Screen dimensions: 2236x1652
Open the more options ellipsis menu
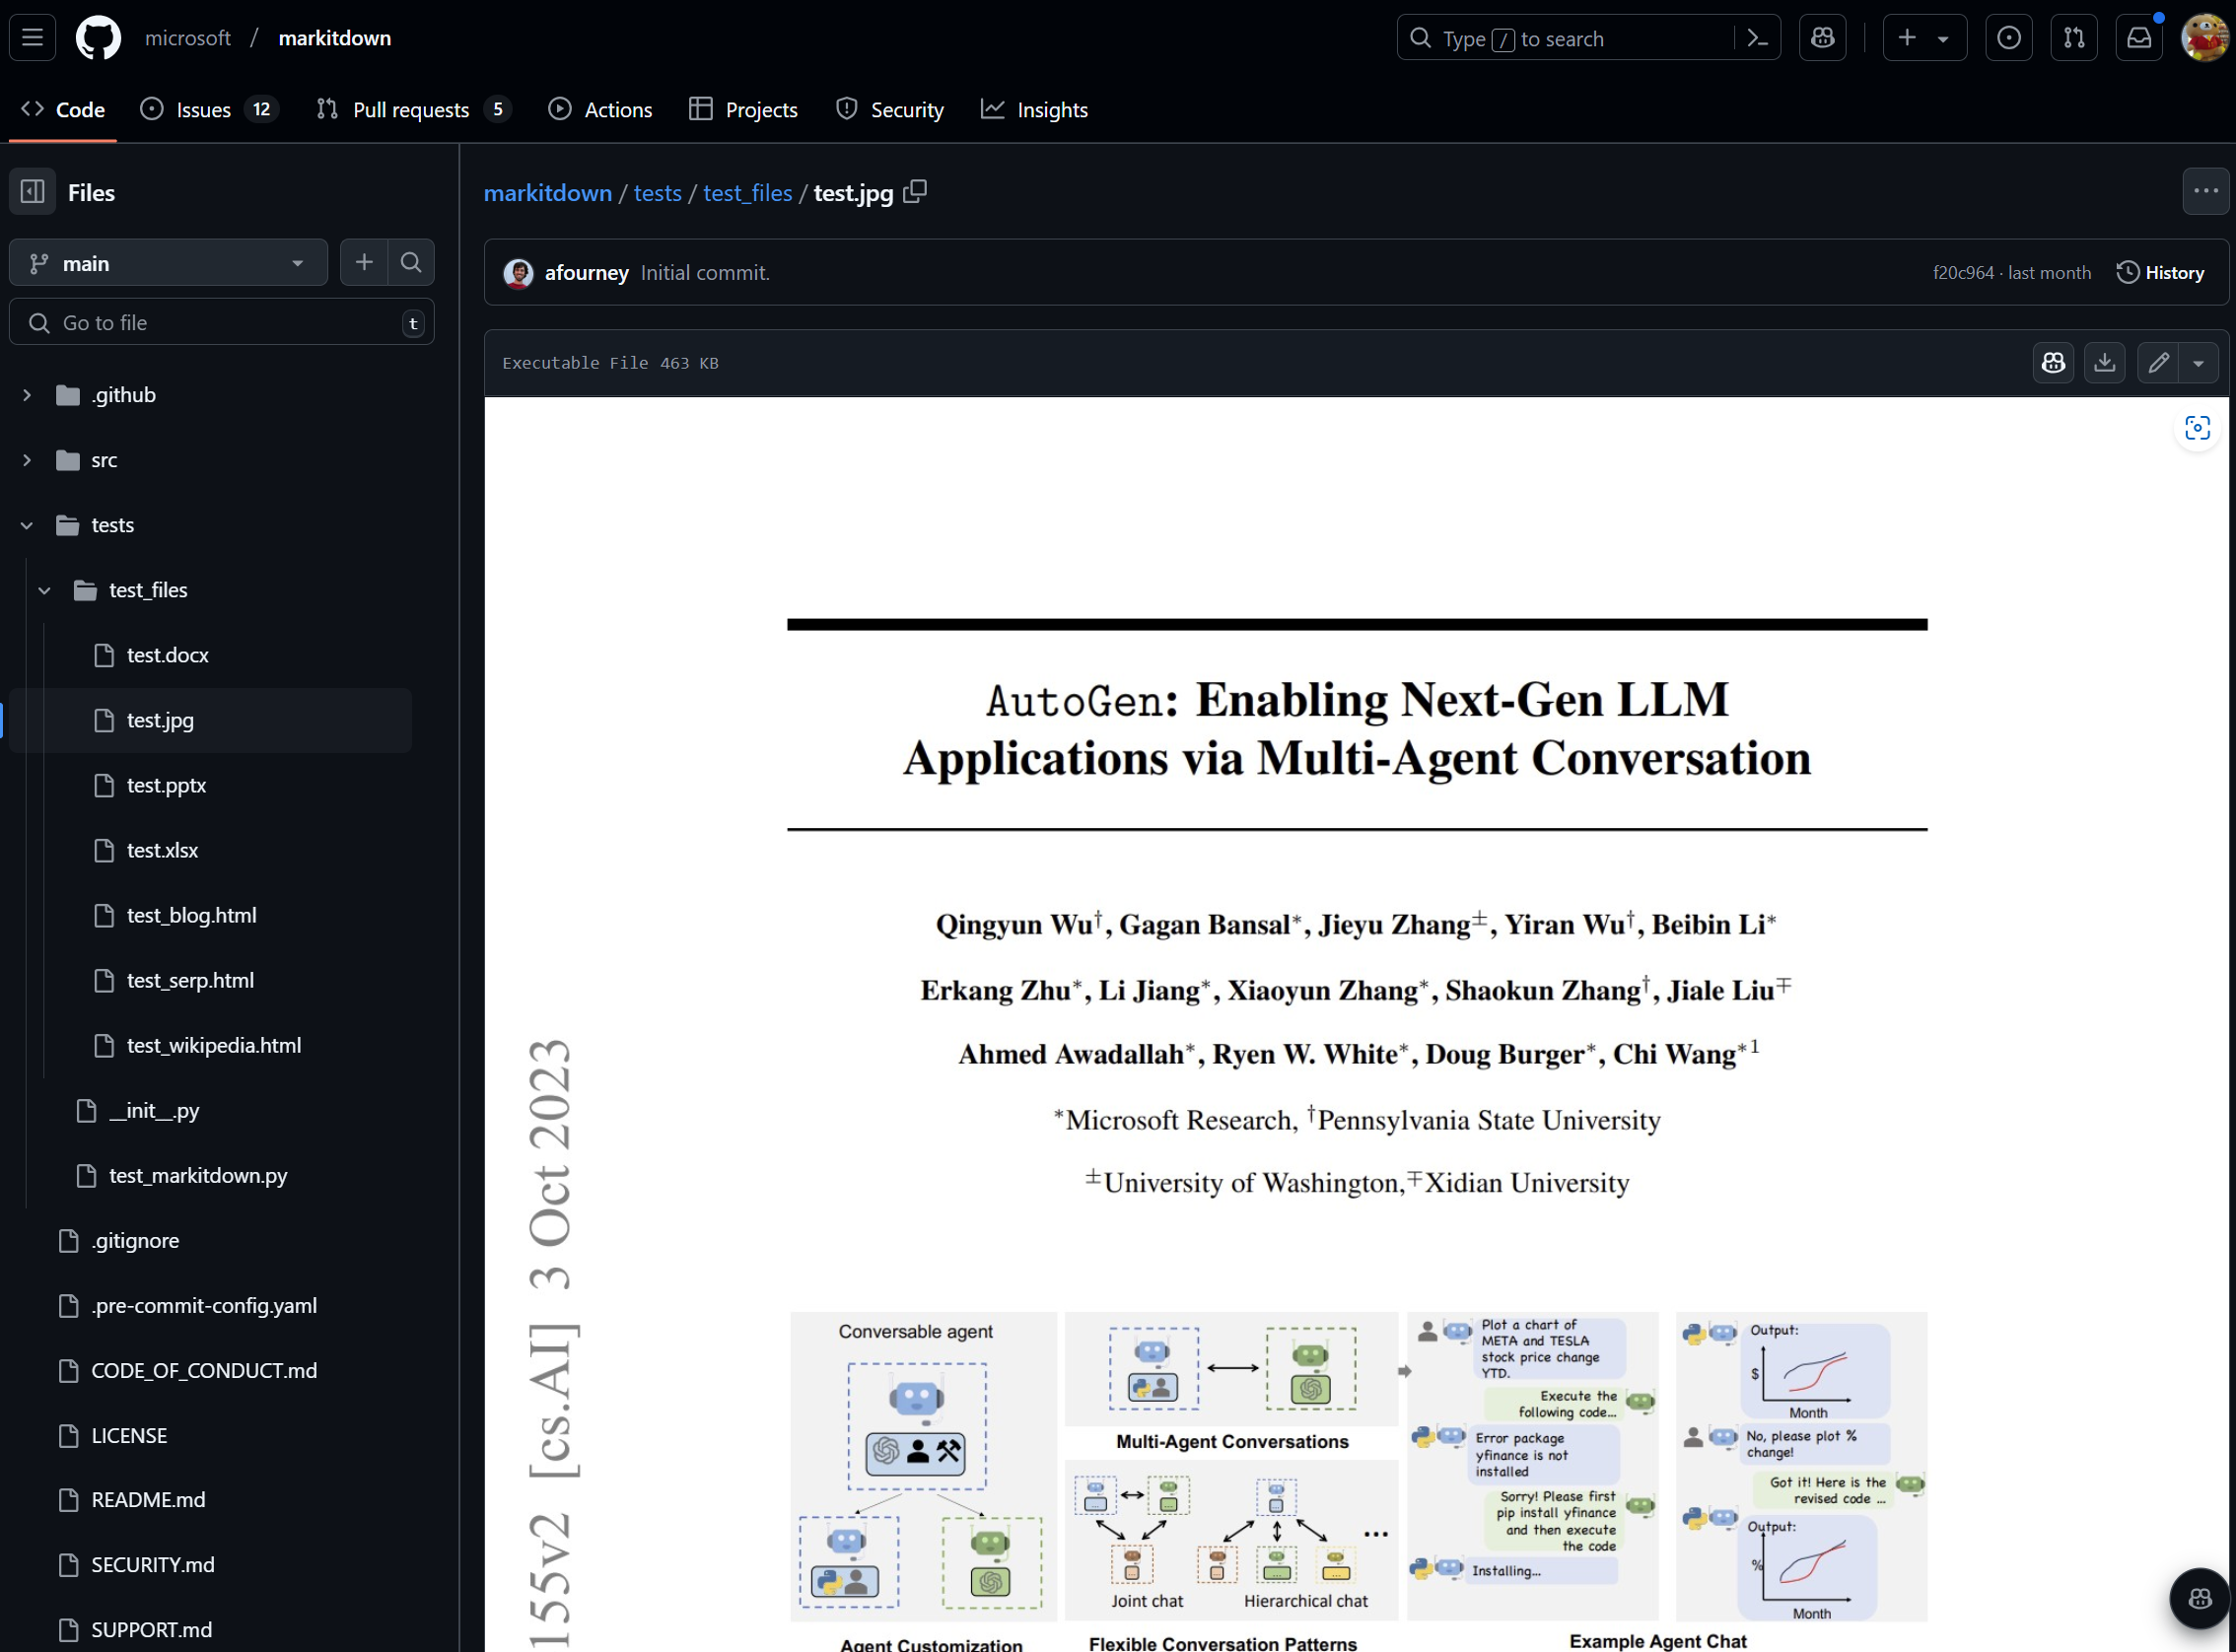pos(2204,191)
